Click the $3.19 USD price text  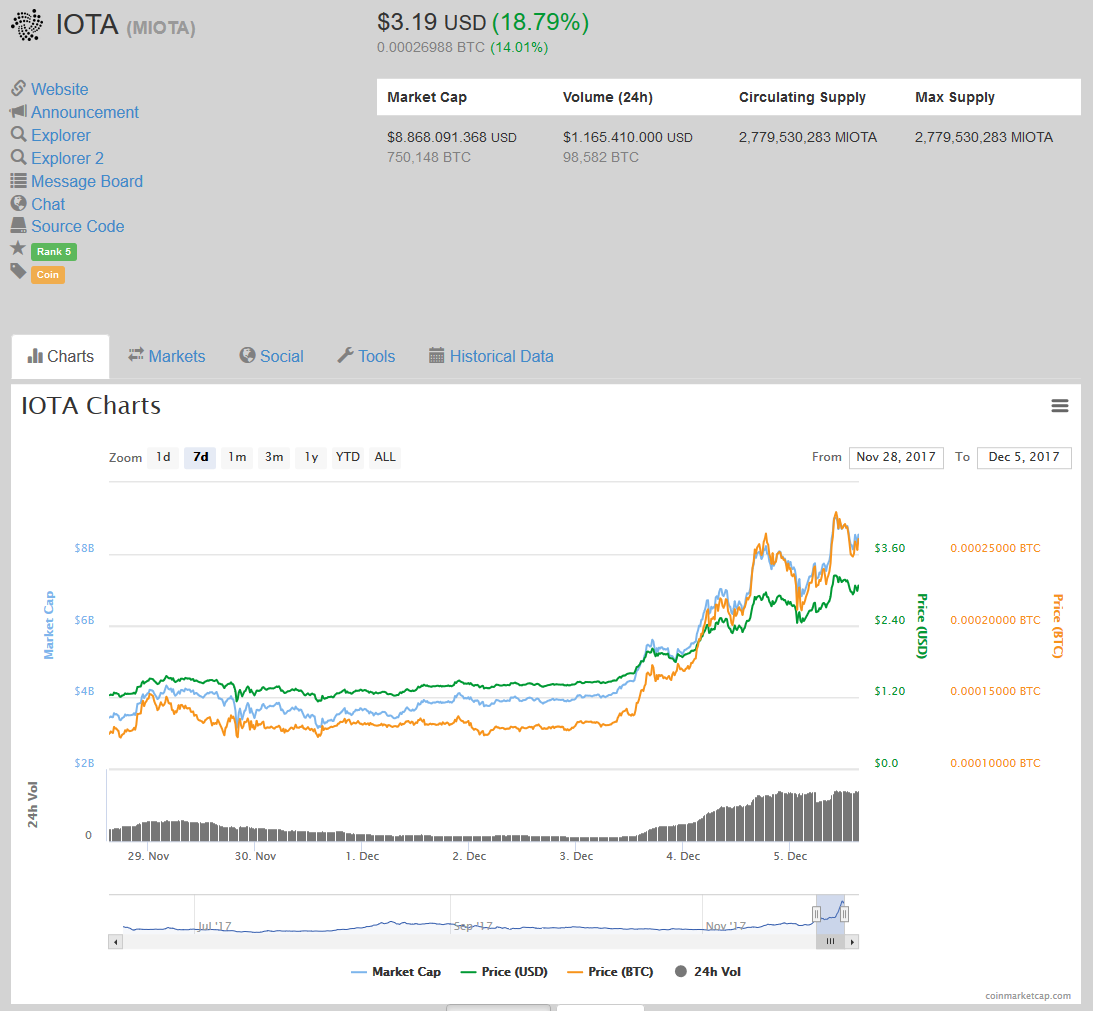coord(431,22)
